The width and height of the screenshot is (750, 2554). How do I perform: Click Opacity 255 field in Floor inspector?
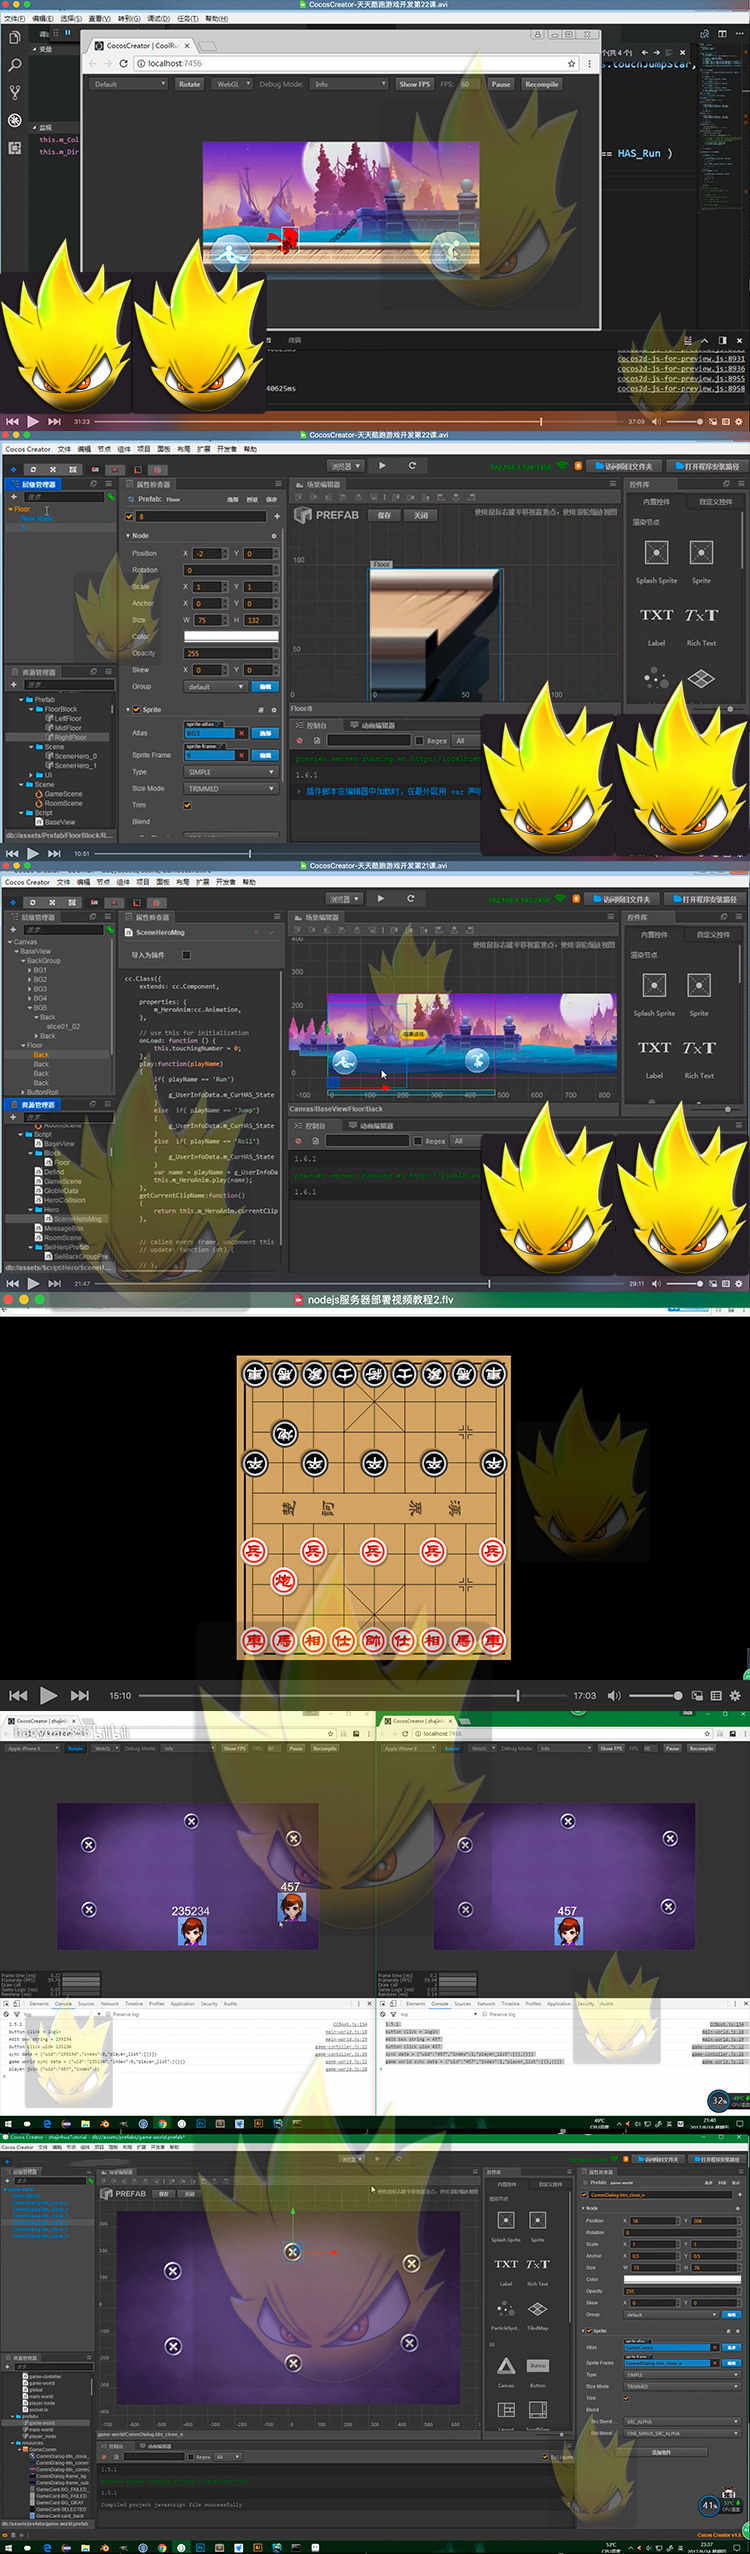pyautogui.click(x=231, y=653)
